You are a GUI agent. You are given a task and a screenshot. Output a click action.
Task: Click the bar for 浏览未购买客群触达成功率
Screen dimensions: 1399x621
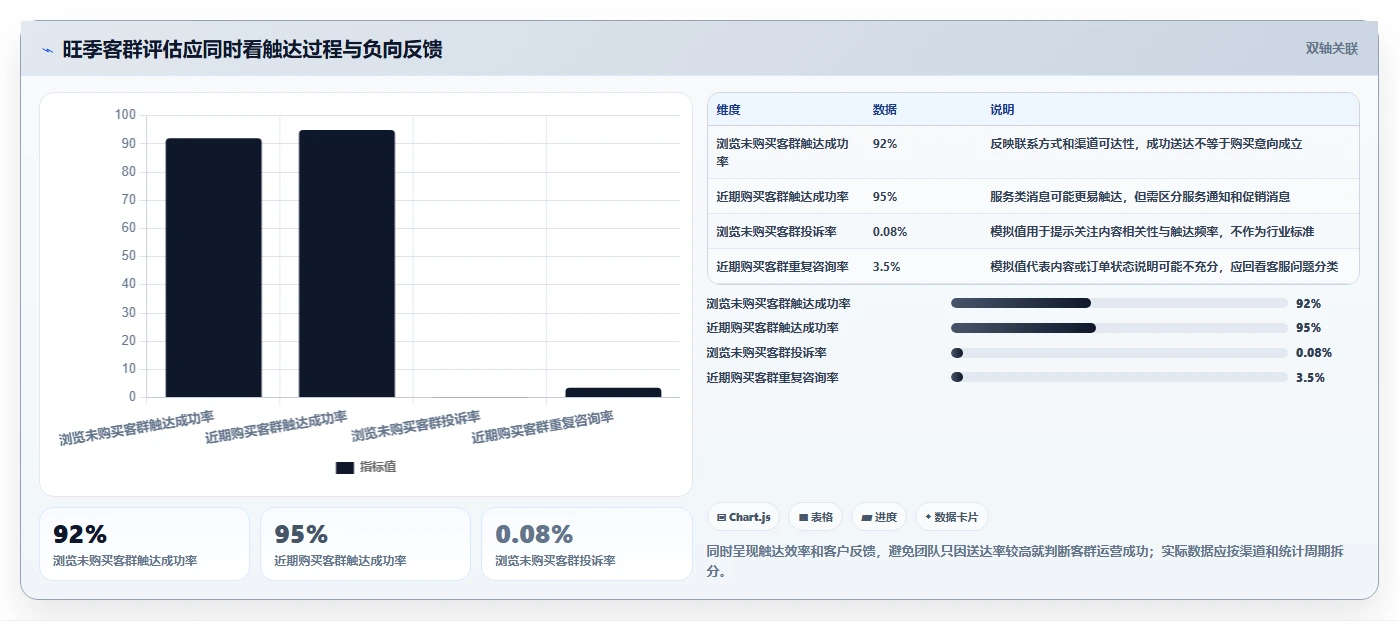213,268
